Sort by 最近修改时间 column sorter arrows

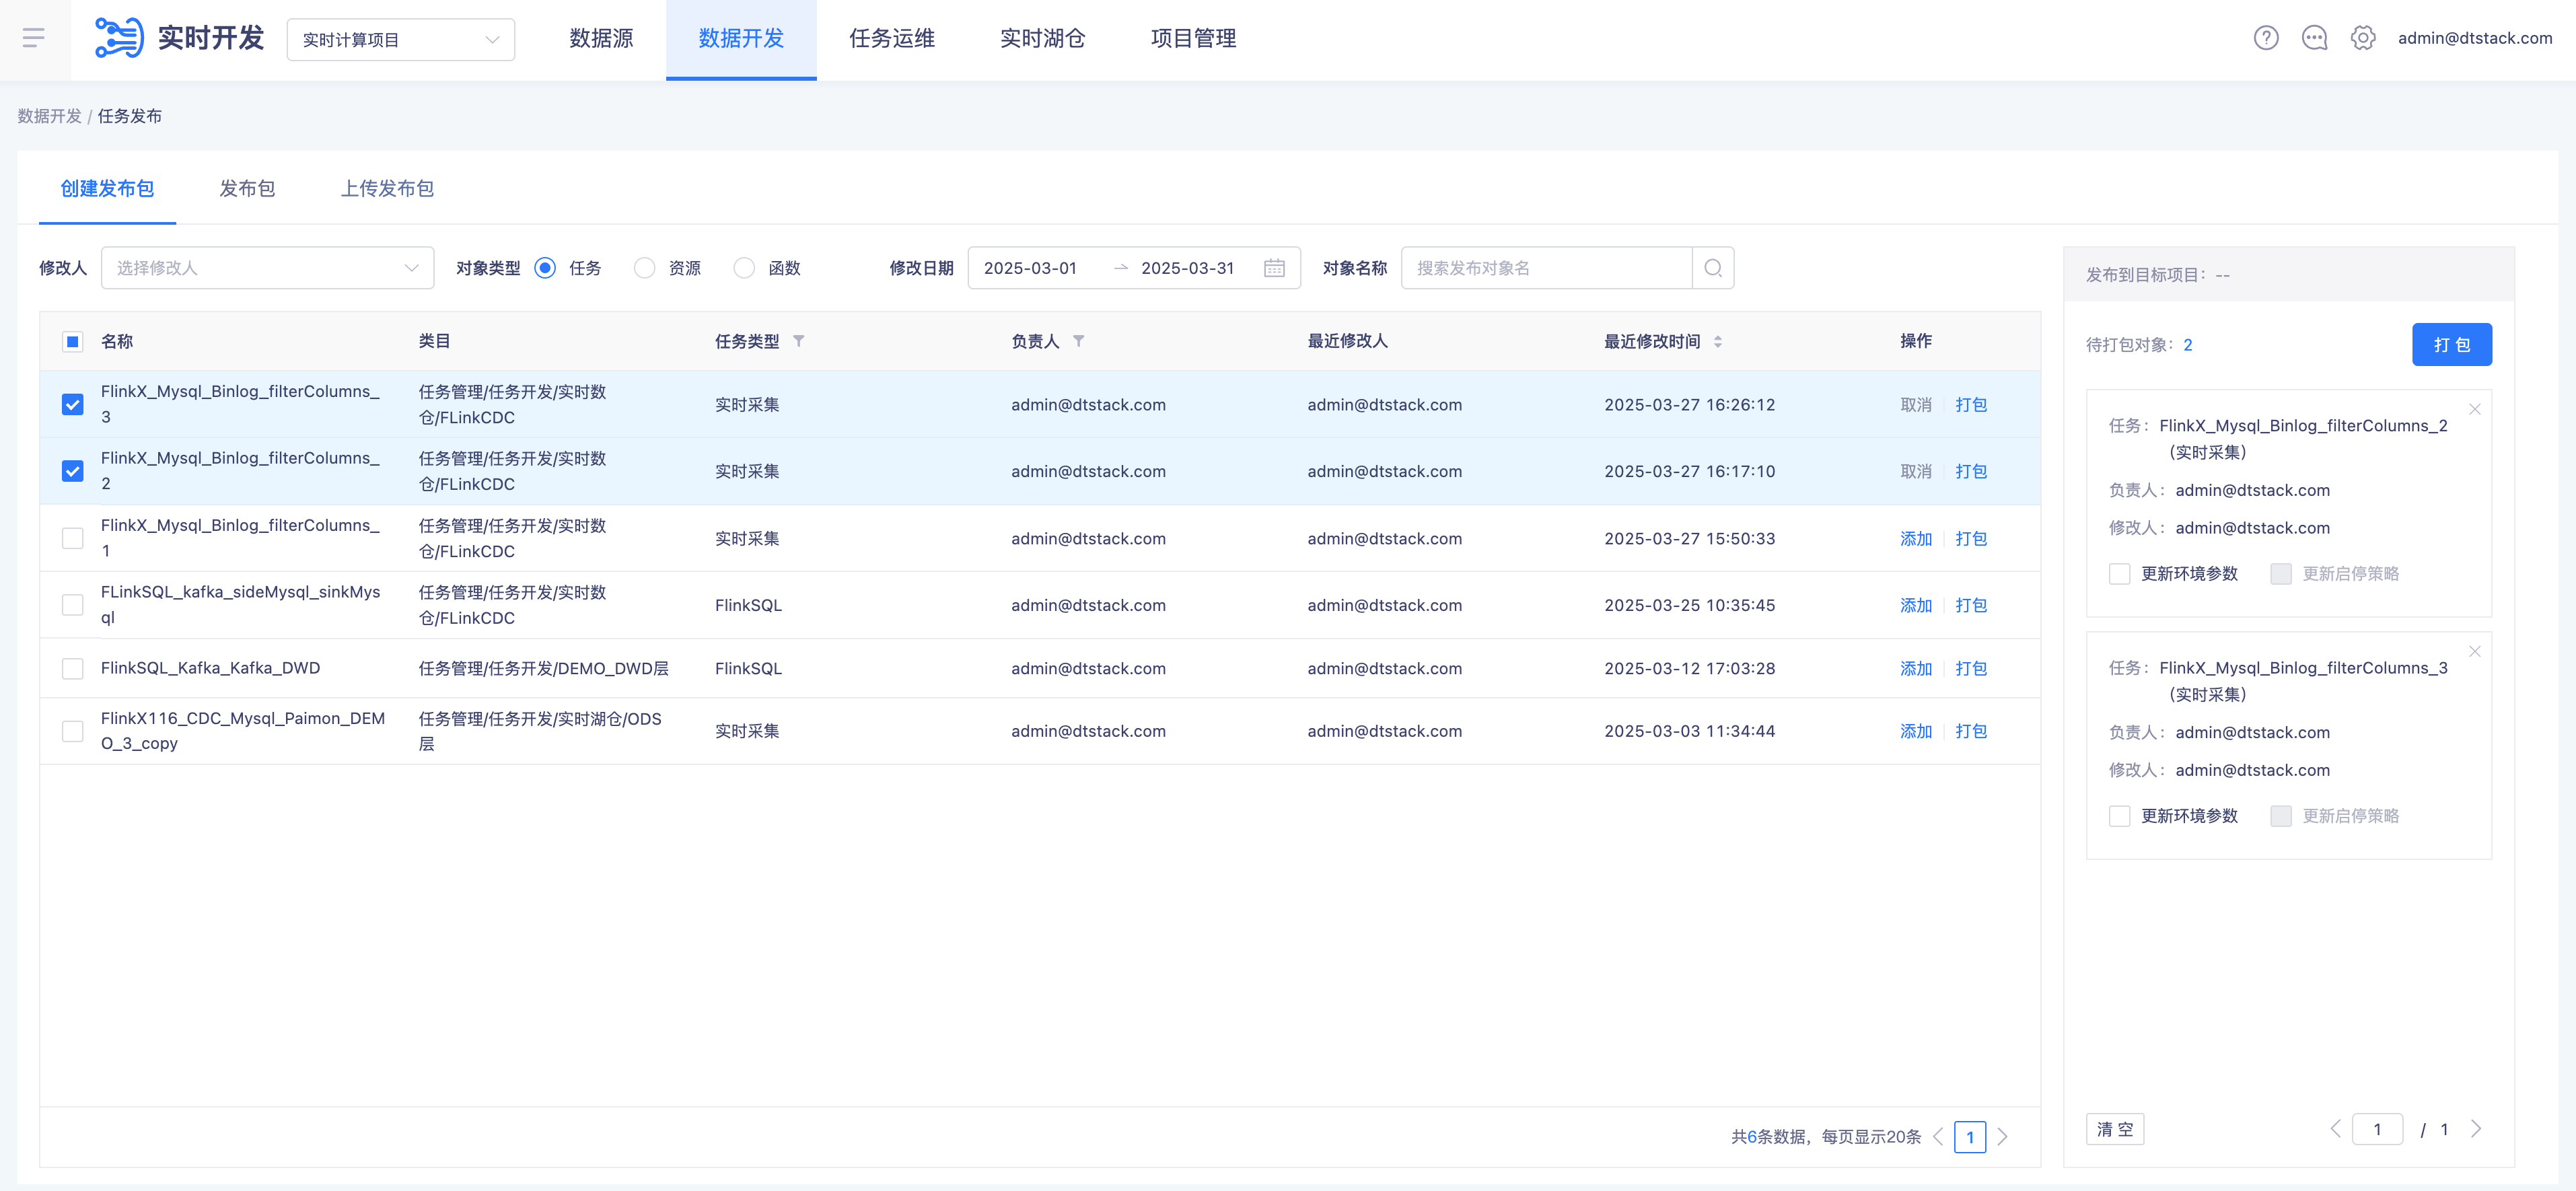tap(1718, 341)
